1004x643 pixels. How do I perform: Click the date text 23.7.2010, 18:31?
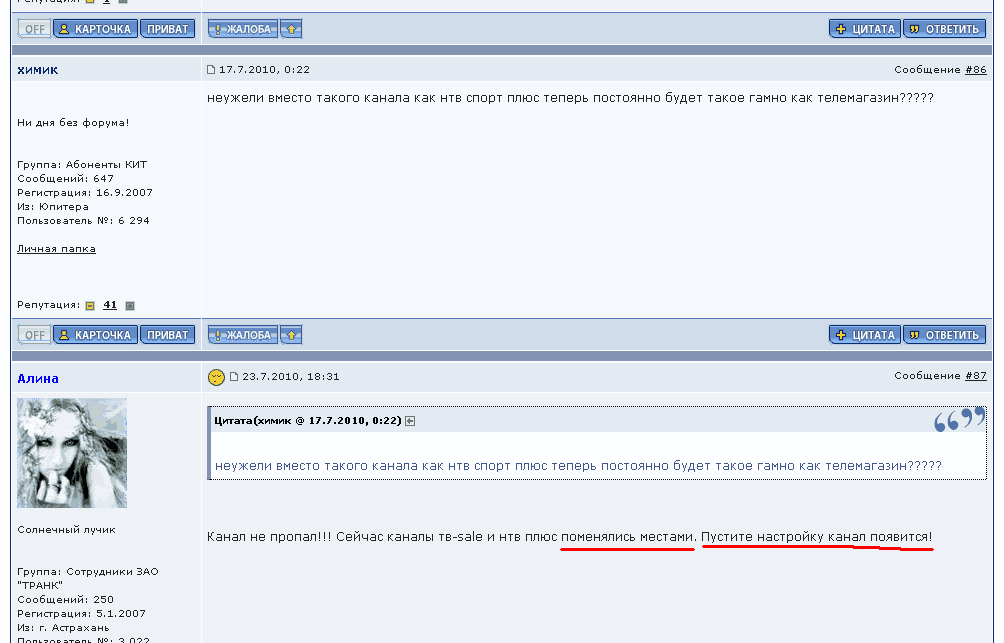click(291, 377)
